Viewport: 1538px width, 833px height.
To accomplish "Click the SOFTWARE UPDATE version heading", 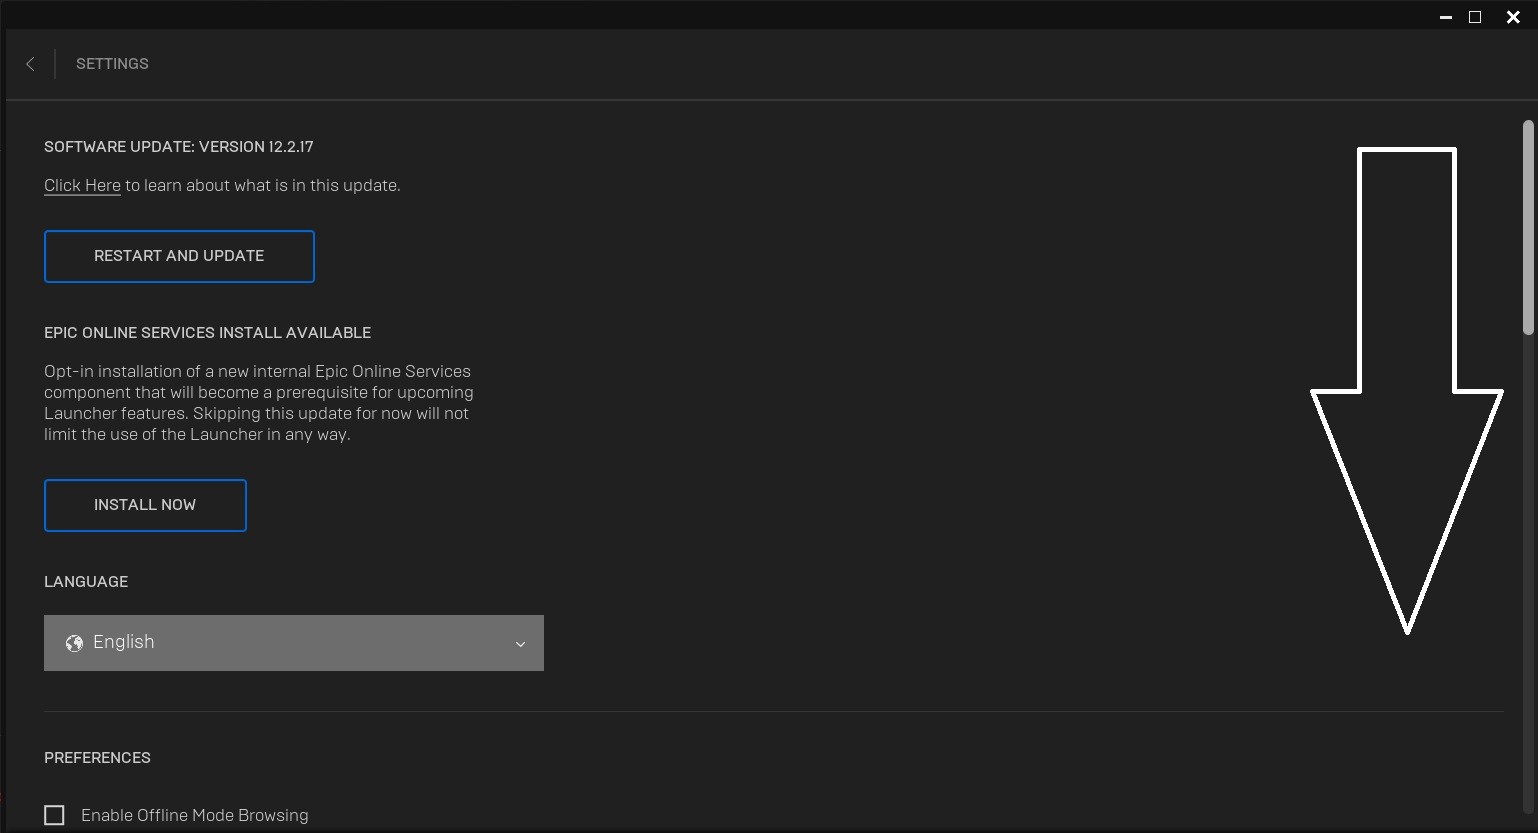I will tap(178, 146).
